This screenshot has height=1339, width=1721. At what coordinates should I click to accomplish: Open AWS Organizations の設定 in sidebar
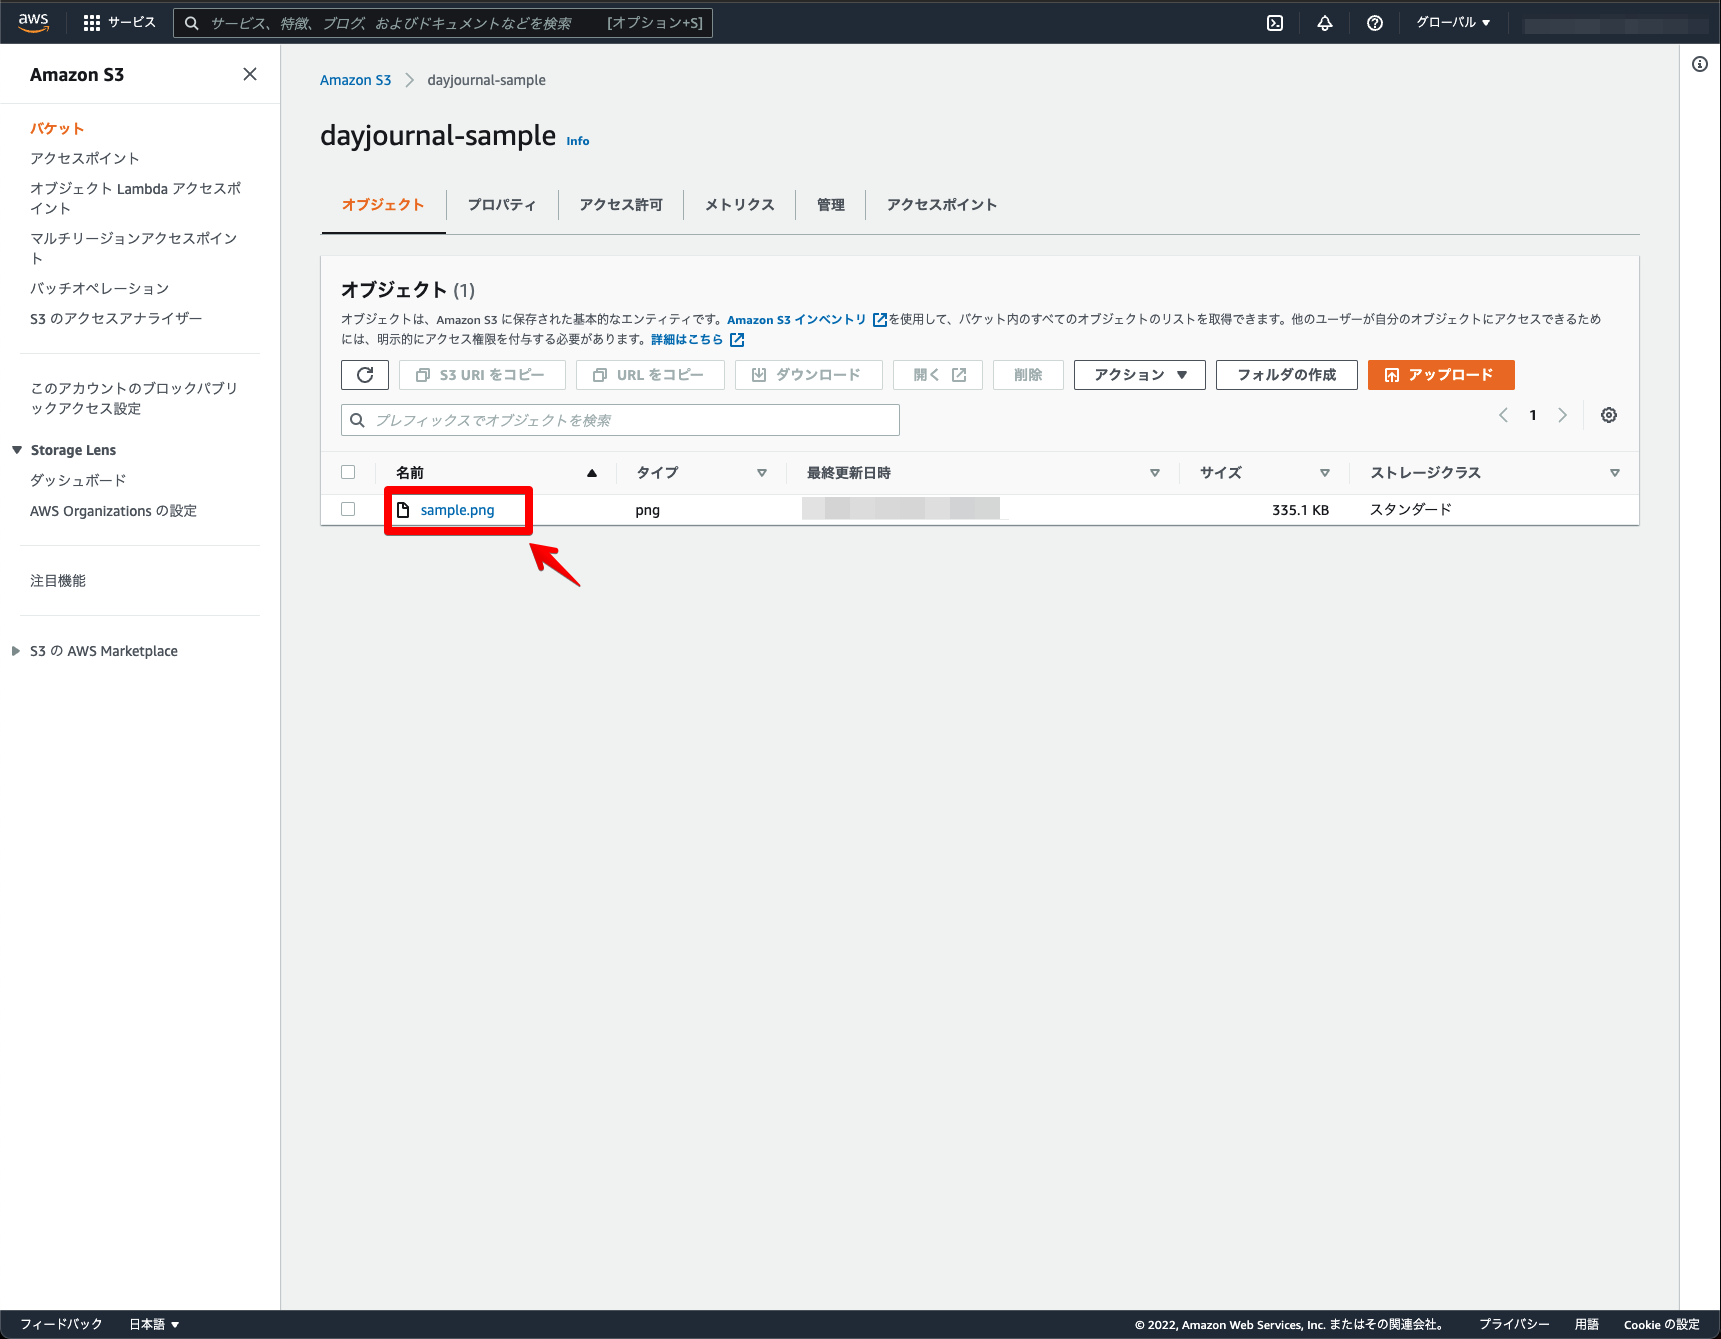point(113,511)
